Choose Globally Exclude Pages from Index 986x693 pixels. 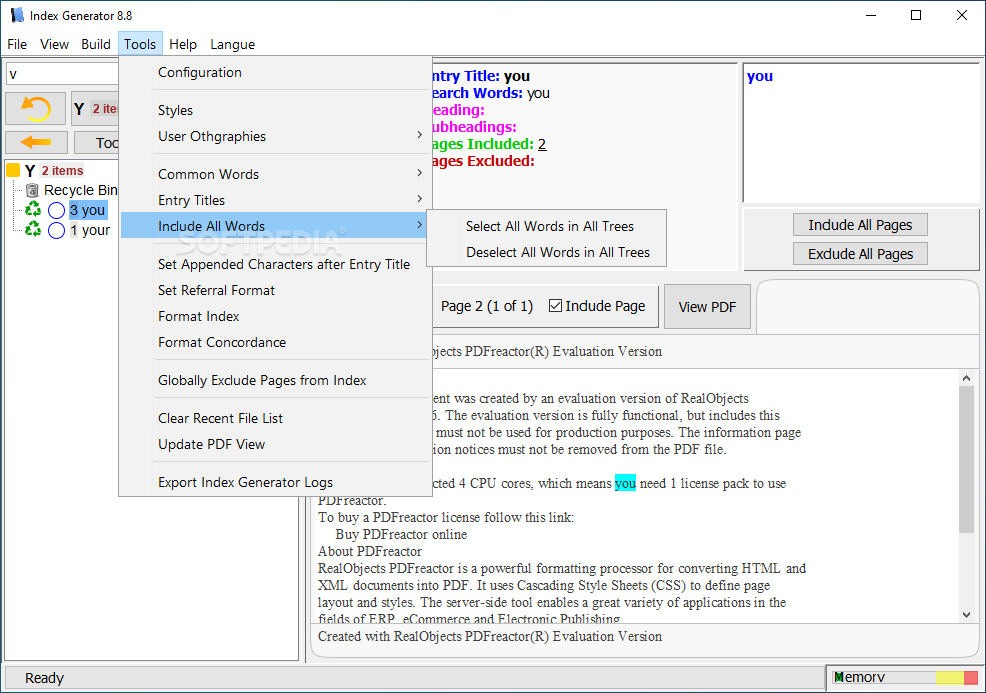point(275,380)
